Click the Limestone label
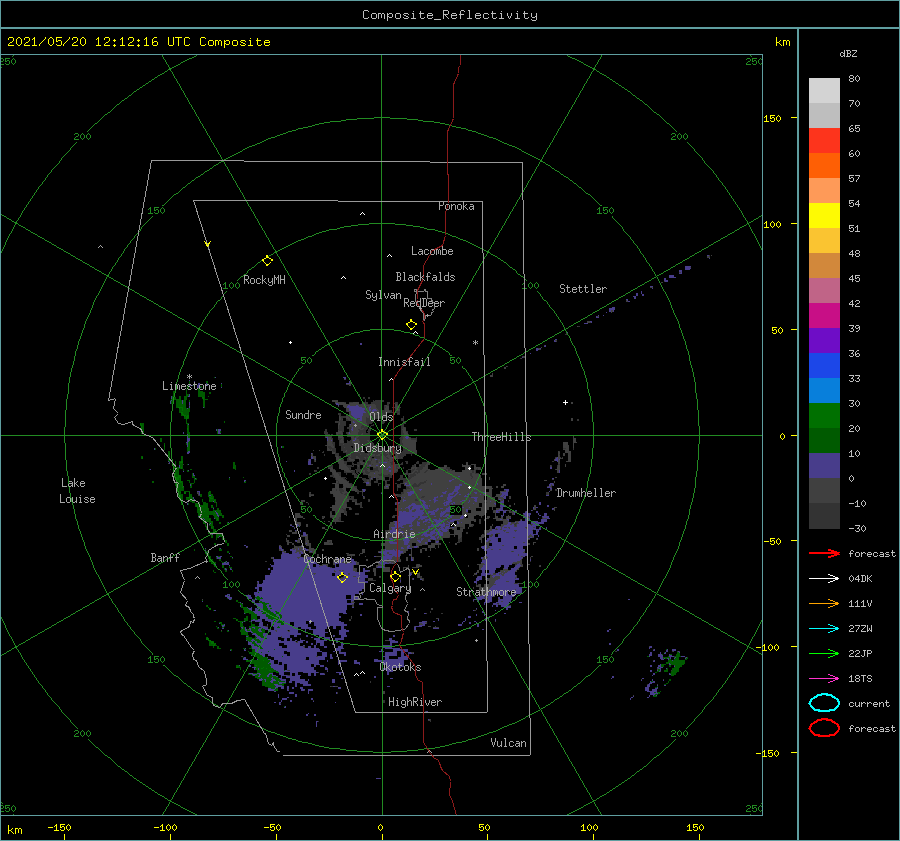The height and width of the screenshot is (841, 900). 189,386
